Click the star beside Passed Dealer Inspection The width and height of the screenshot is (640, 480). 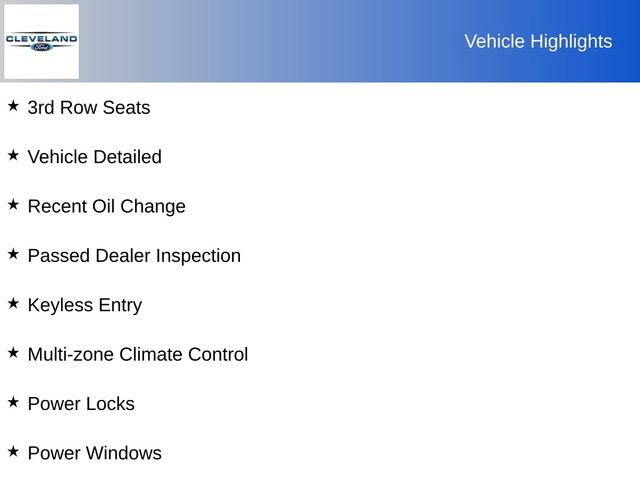coord(13,254)
